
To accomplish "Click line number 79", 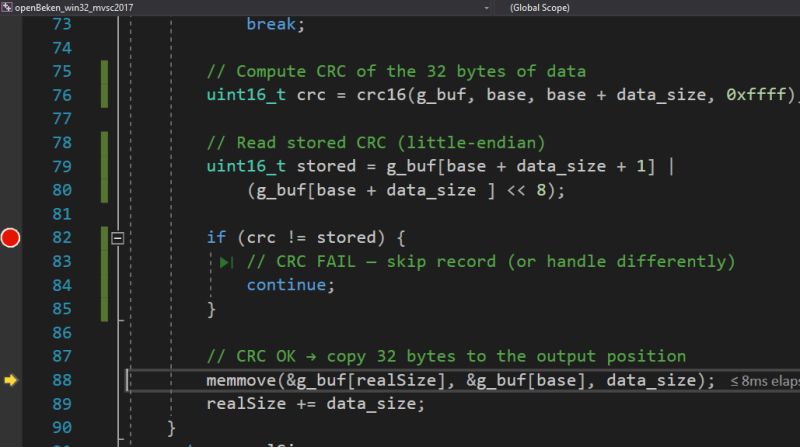I will coord(62,166).
